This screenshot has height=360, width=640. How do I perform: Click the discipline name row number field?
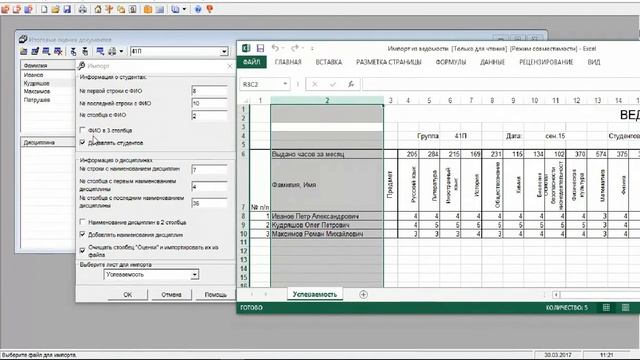[209, 169]
